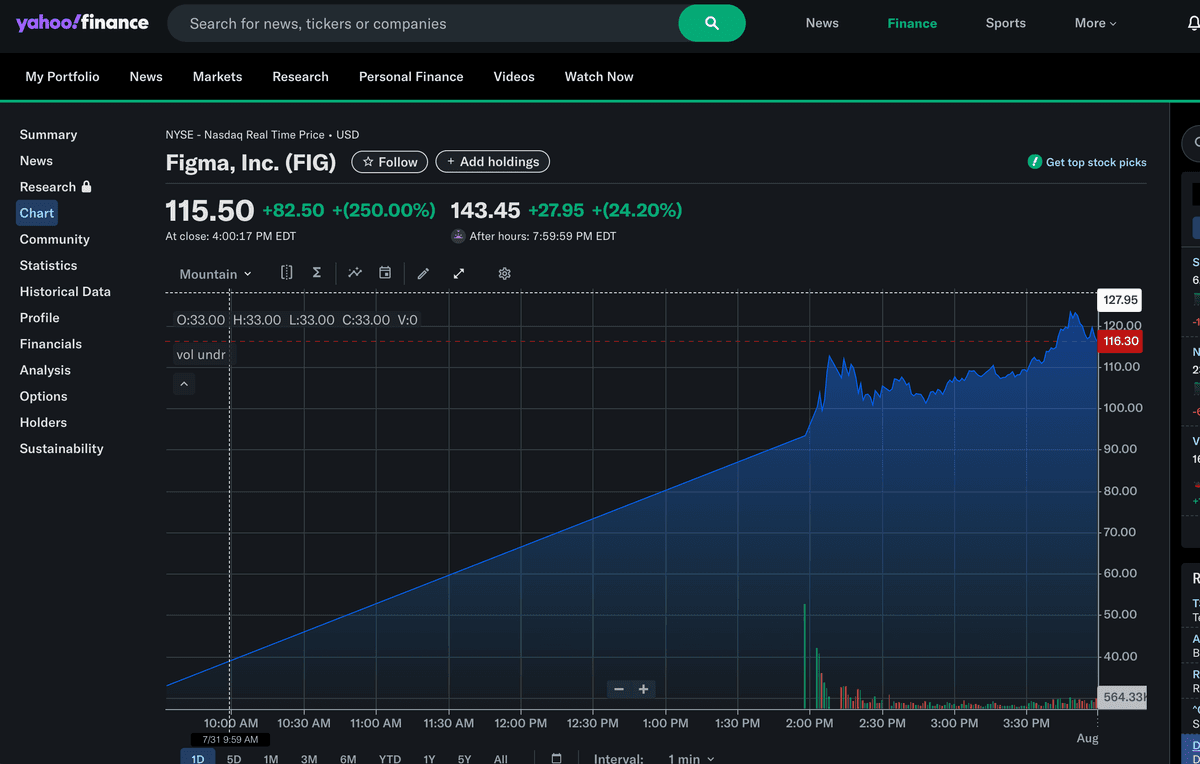The height and width of the screenshot is (764, 1200).
Task: Open Sports in top header
Action: pyautogui.click(x=1005, y=23)
